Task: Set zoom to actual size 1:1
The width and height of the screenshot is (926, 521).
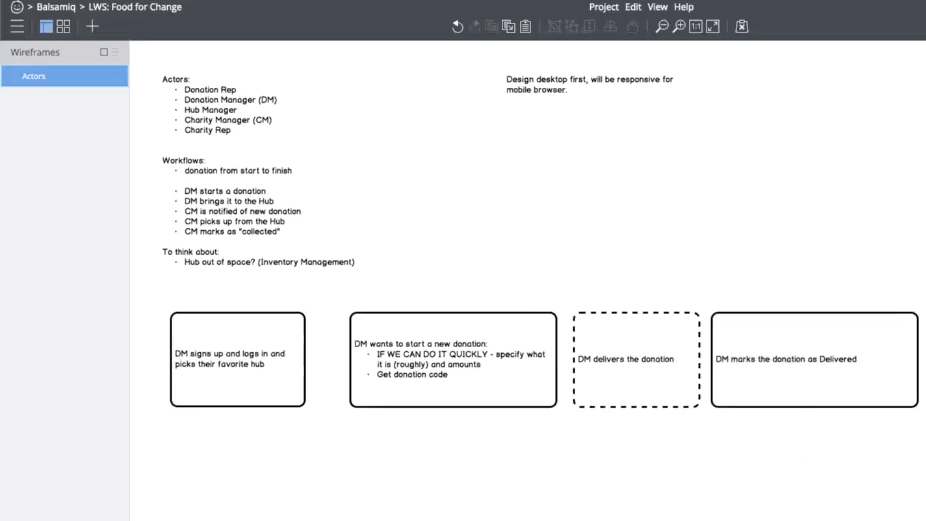Action: pyautogui.click(x=696, y=27)
